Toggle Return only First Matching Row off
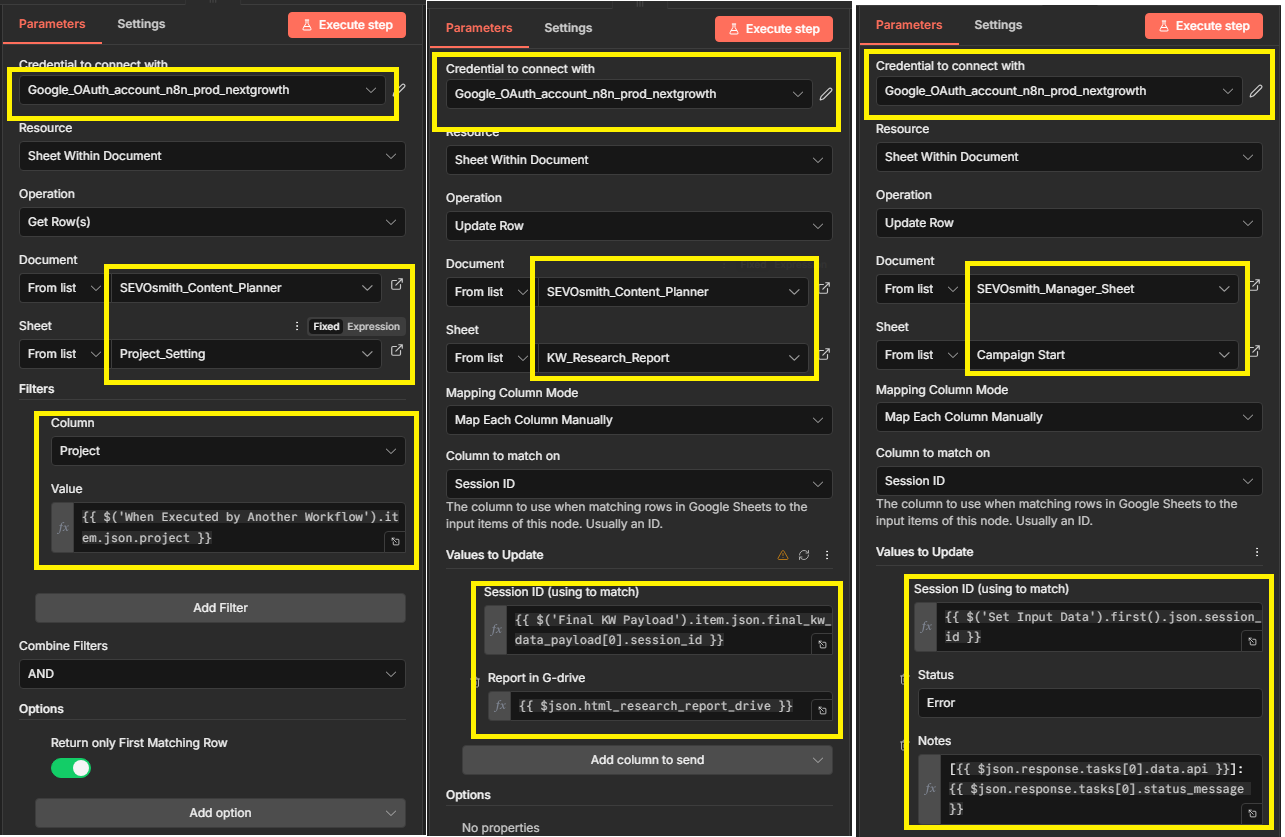The height and width of the screenshot is (837, 1285). (x=71, y=768)
